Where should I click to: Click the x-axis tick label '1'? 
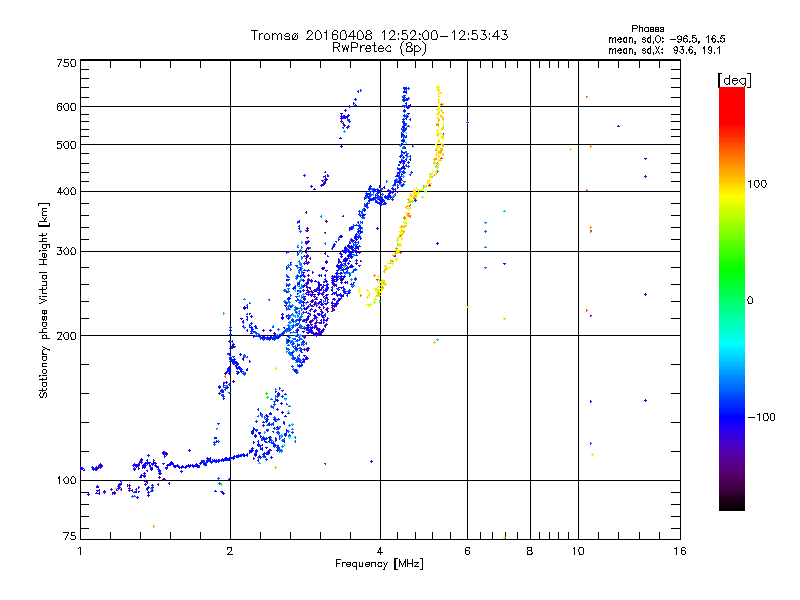(x=80, y=551)
